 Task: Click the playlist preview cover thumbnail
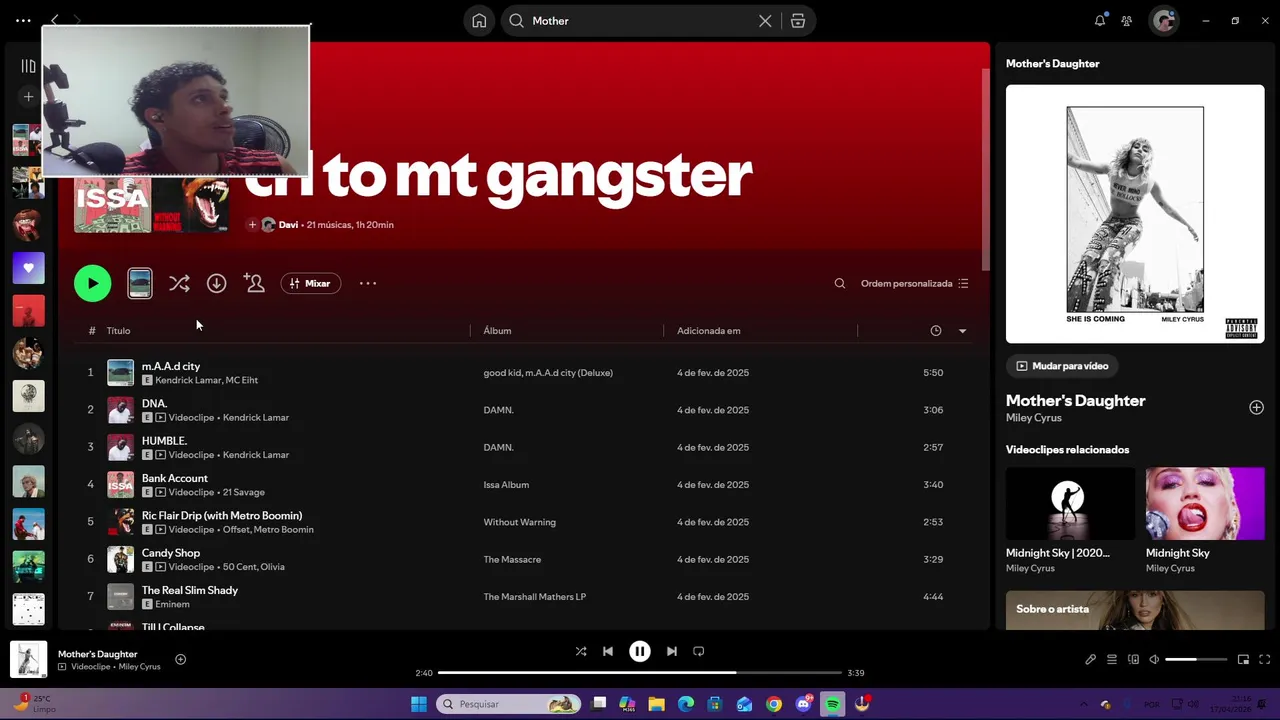click(140, 283)
